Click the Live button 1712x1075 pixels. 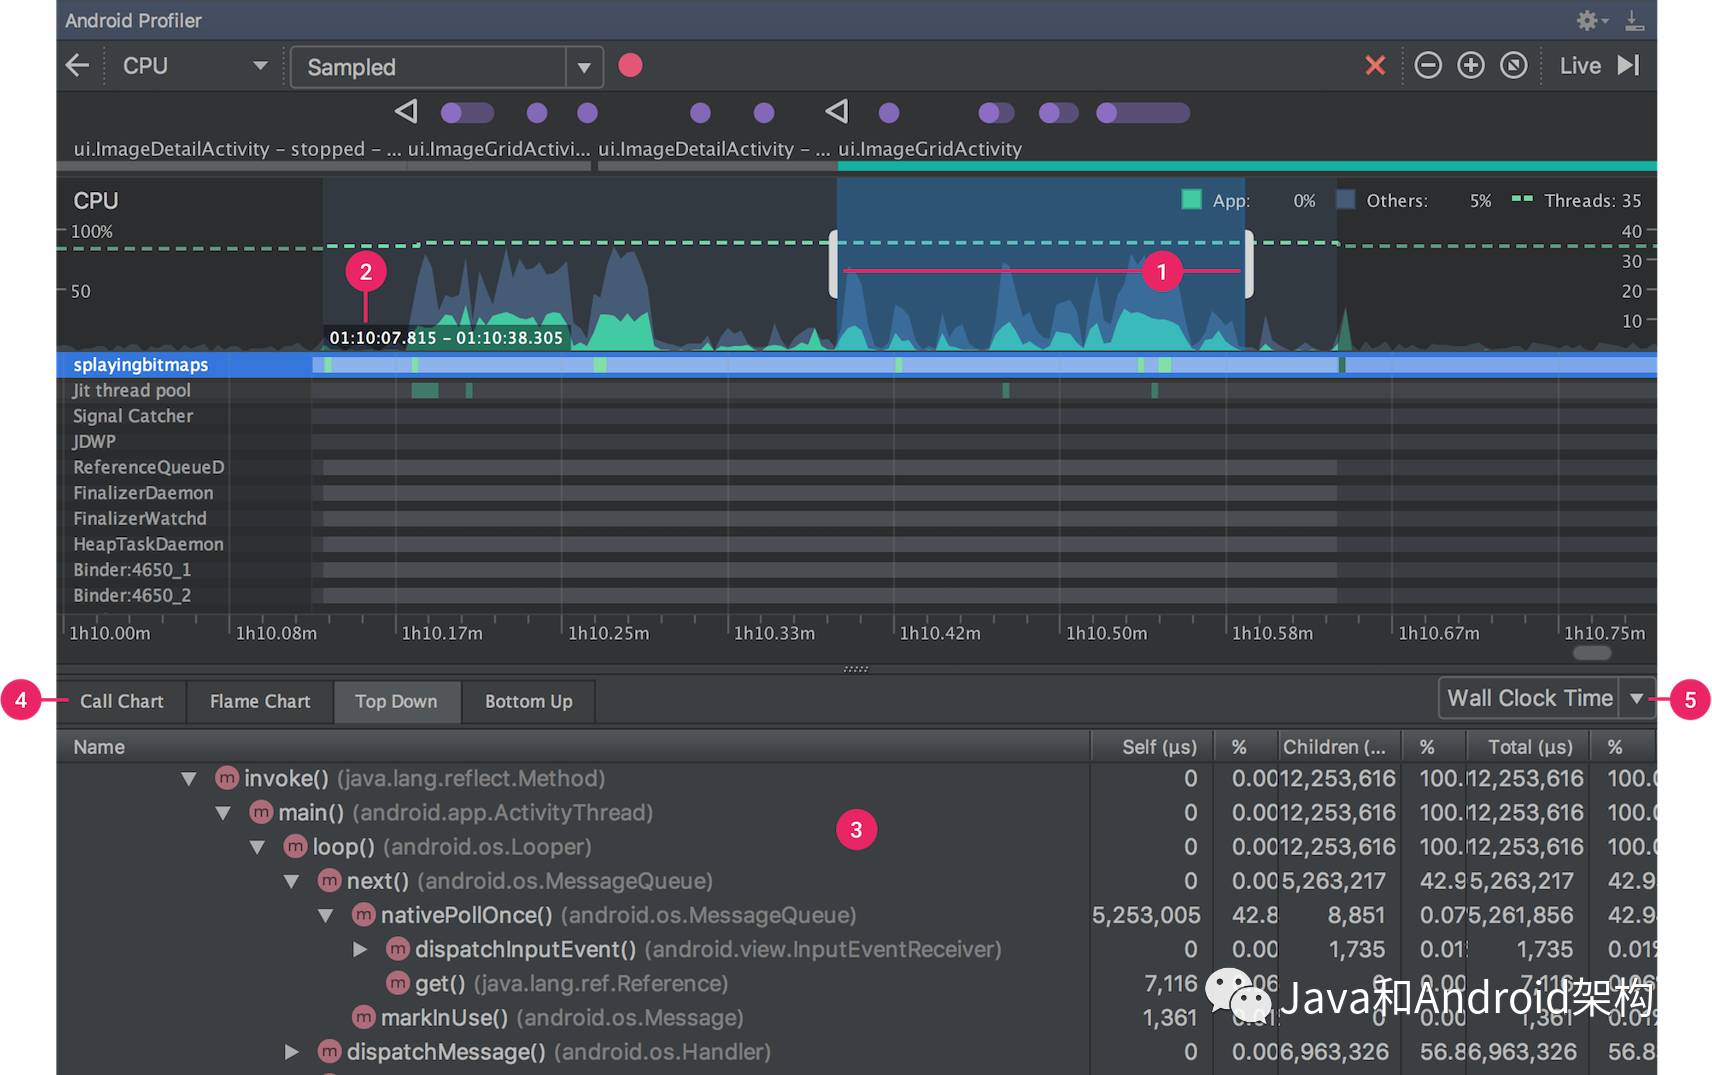[x=1580, y=66]
